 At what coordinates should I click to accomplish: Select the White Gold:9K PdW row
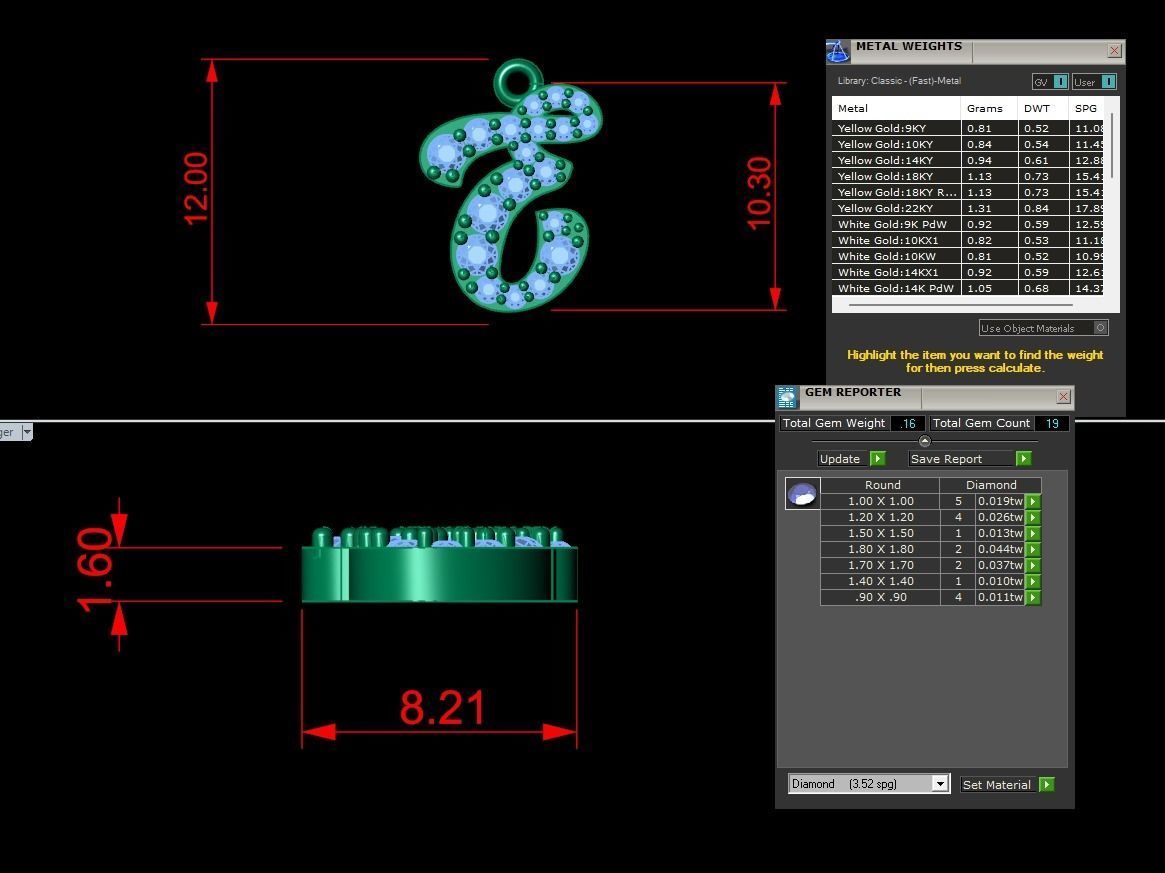tap(968, 224)
